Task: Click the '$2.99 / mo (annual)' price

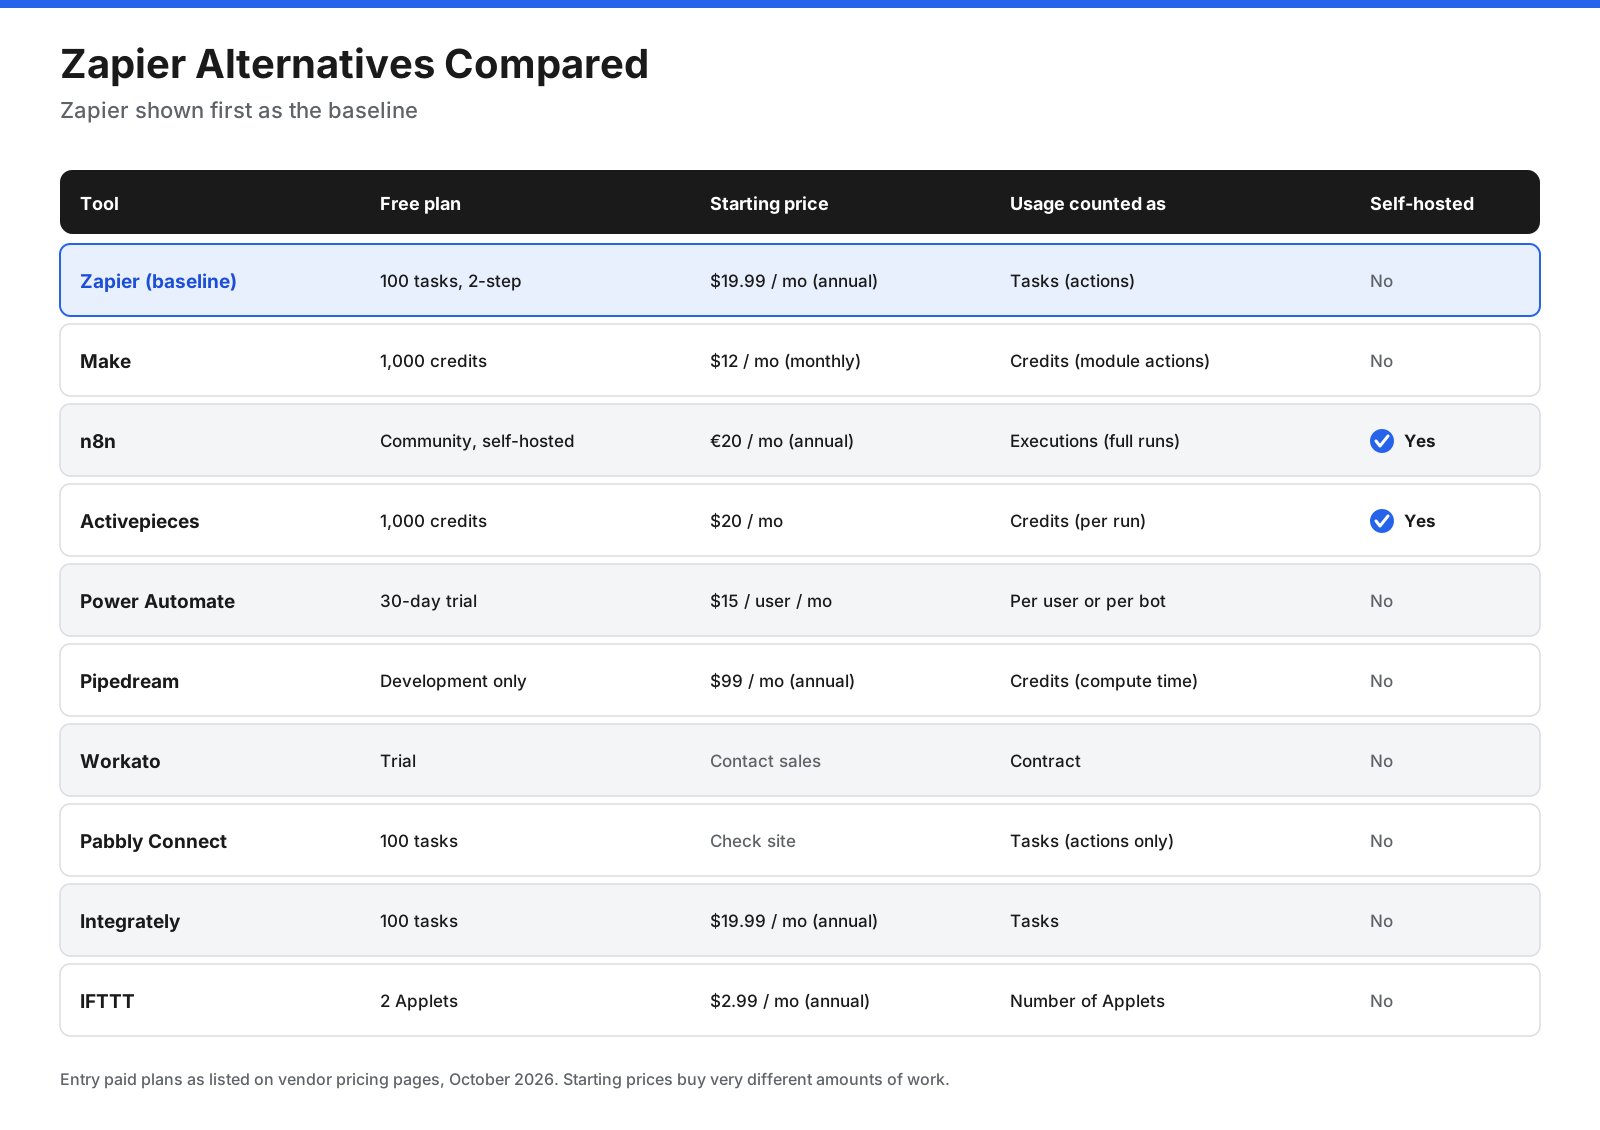Action: (790, 1001)
